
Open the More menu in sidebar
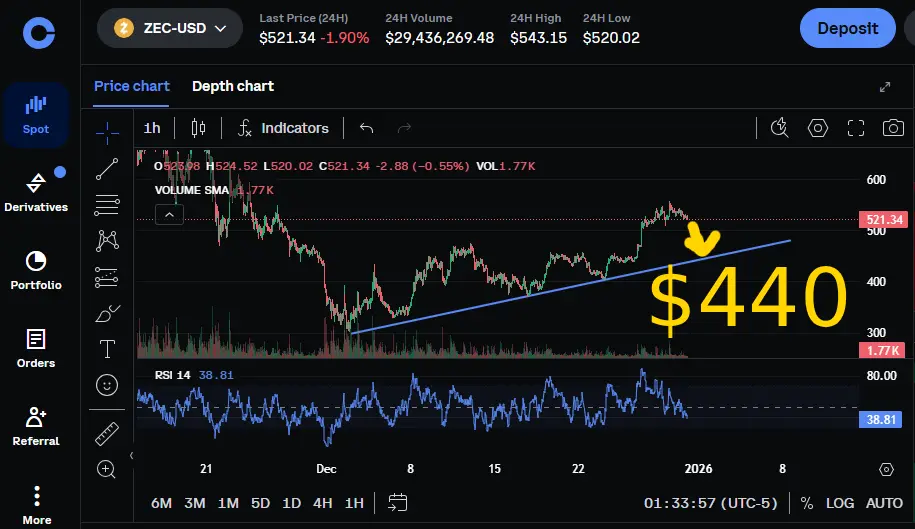[37, 505]
